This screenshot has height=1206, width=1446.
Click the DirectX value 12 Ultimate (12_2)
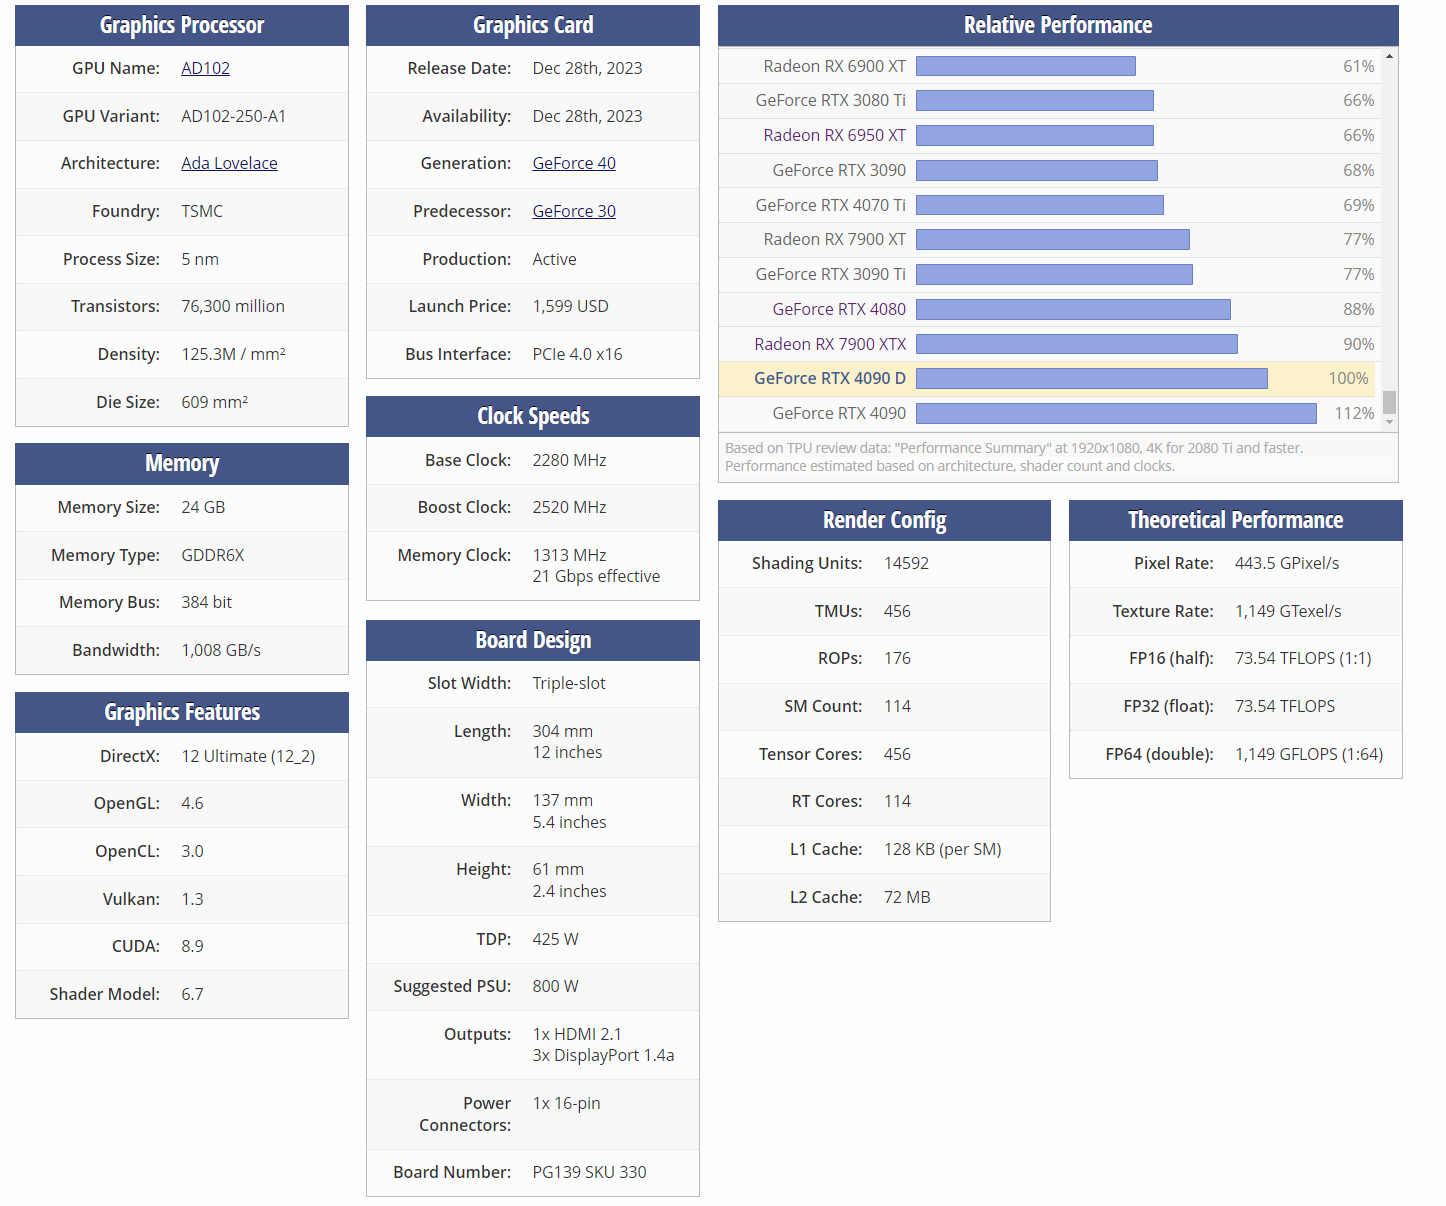(248, 756)
